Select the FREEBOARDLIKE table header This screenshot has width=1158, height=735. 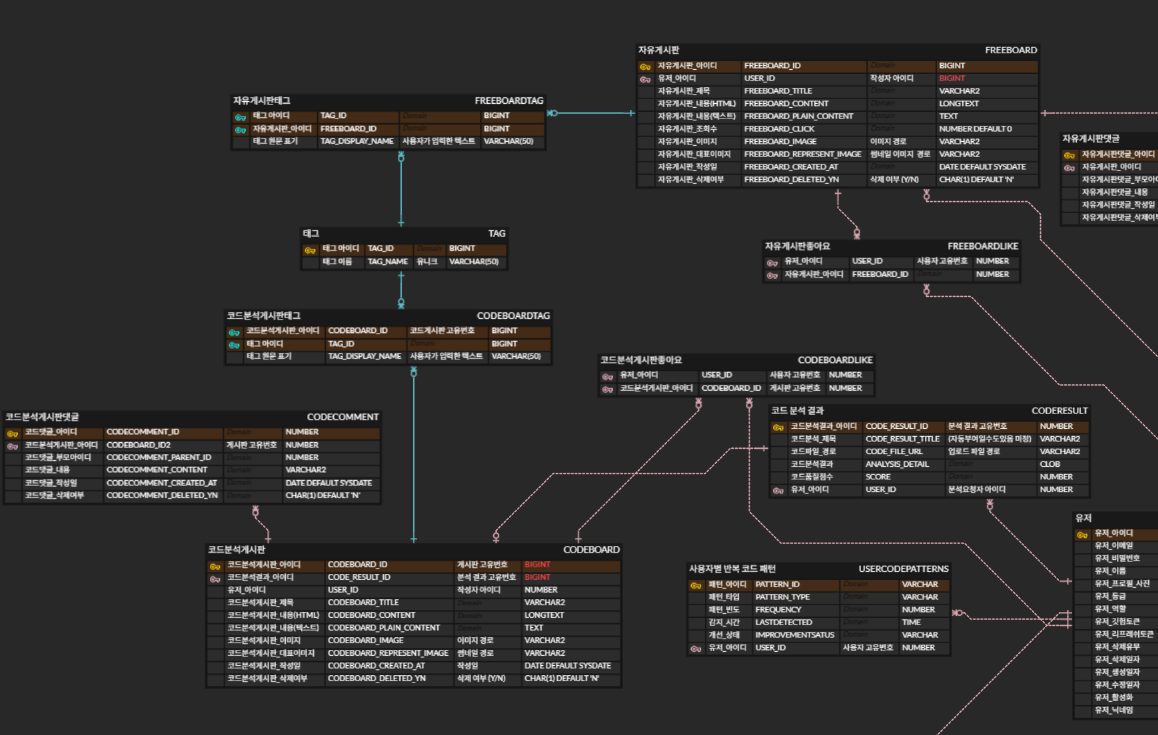(891, 246)
